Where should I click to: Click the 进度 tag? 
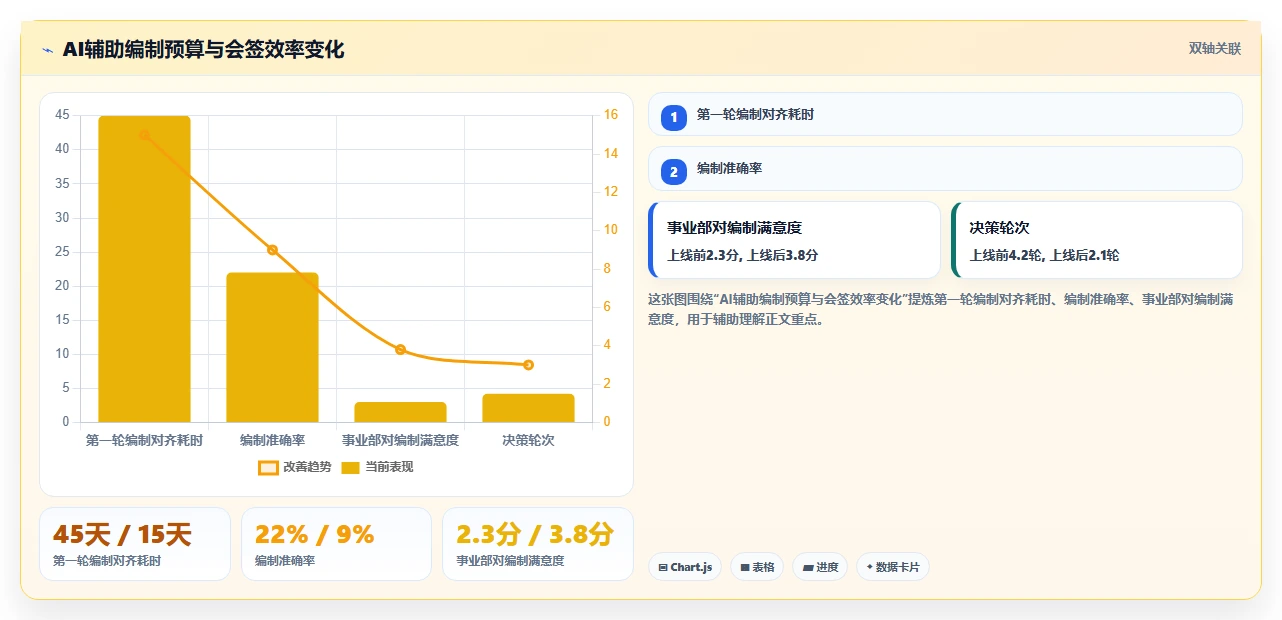(820, 567)
